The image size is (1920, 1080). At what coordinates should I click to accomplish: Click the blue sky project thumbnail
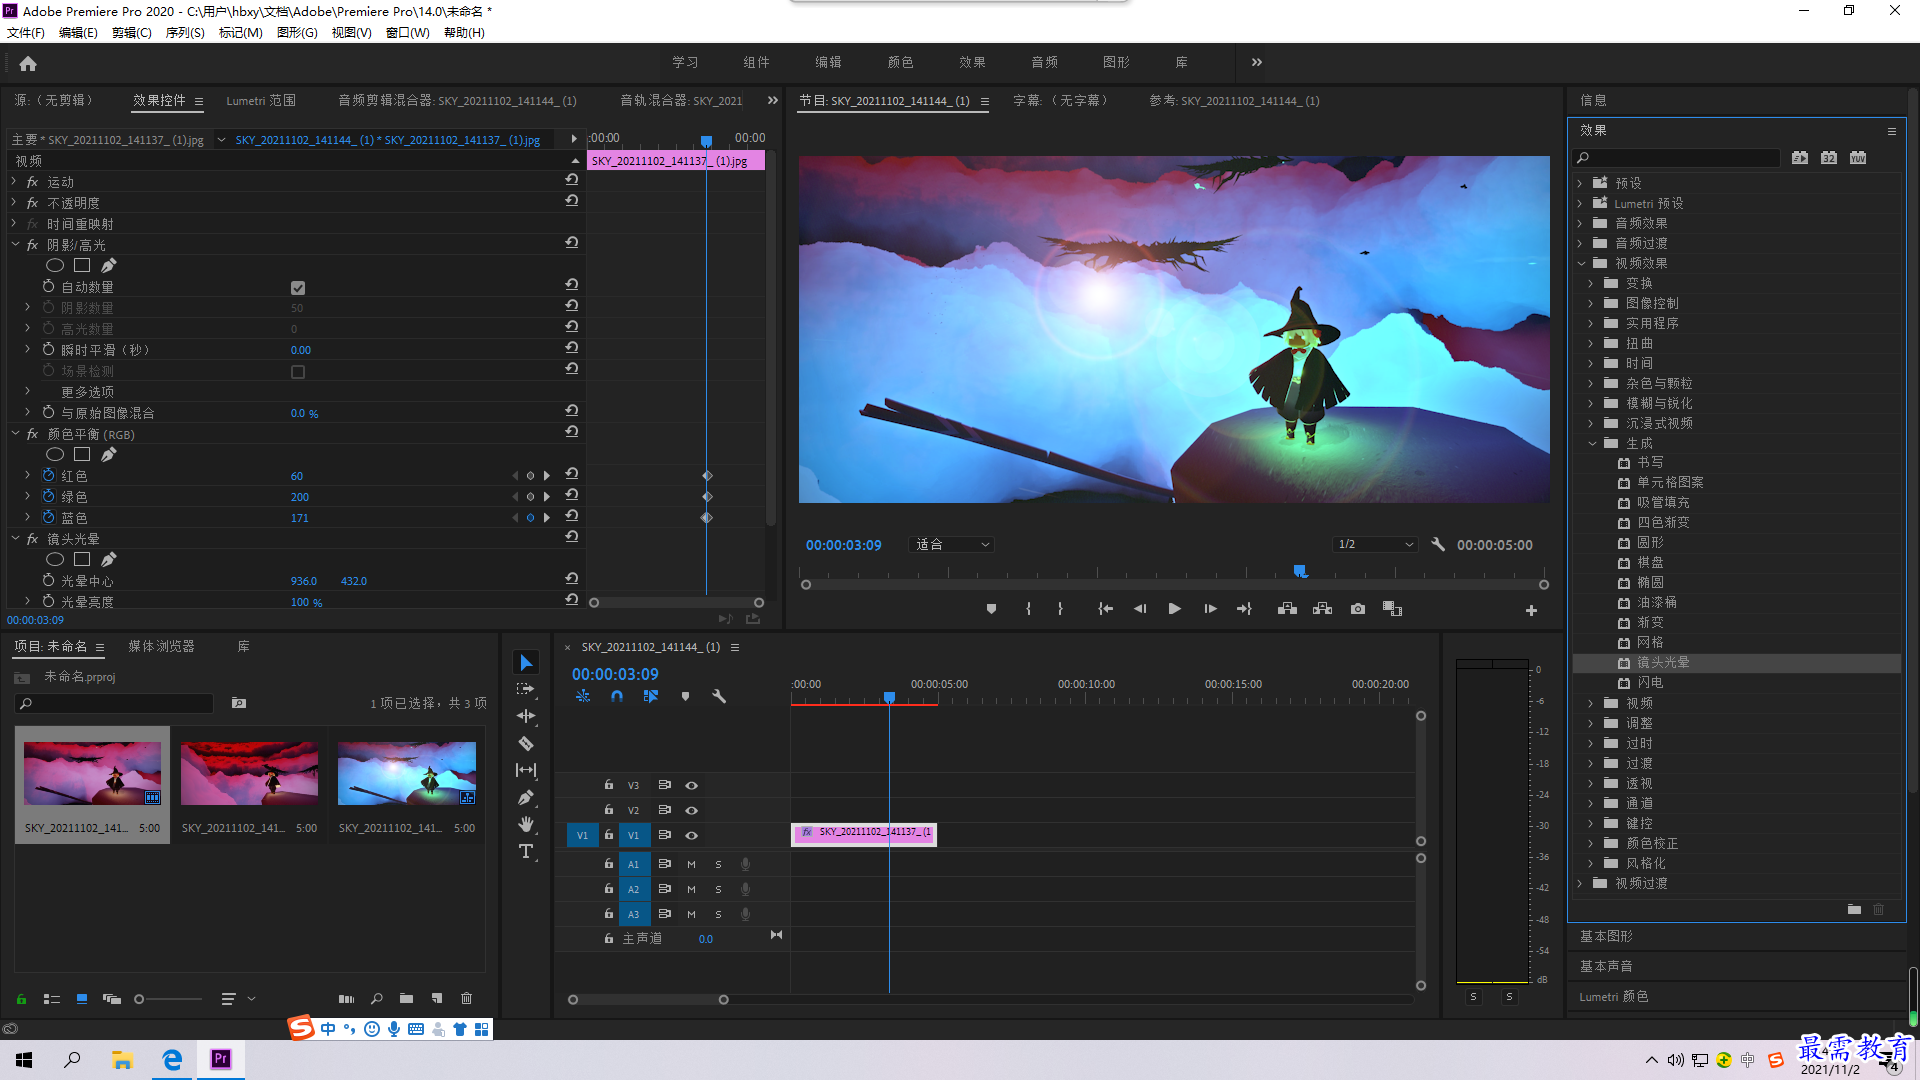pyautogui.click(x=406, y=774)
